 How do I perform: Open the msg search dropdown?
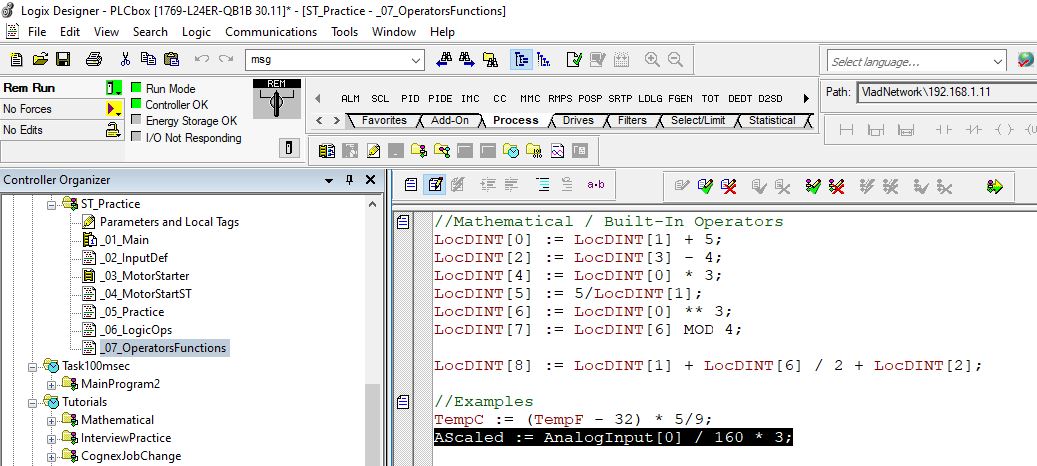(416, 61)
